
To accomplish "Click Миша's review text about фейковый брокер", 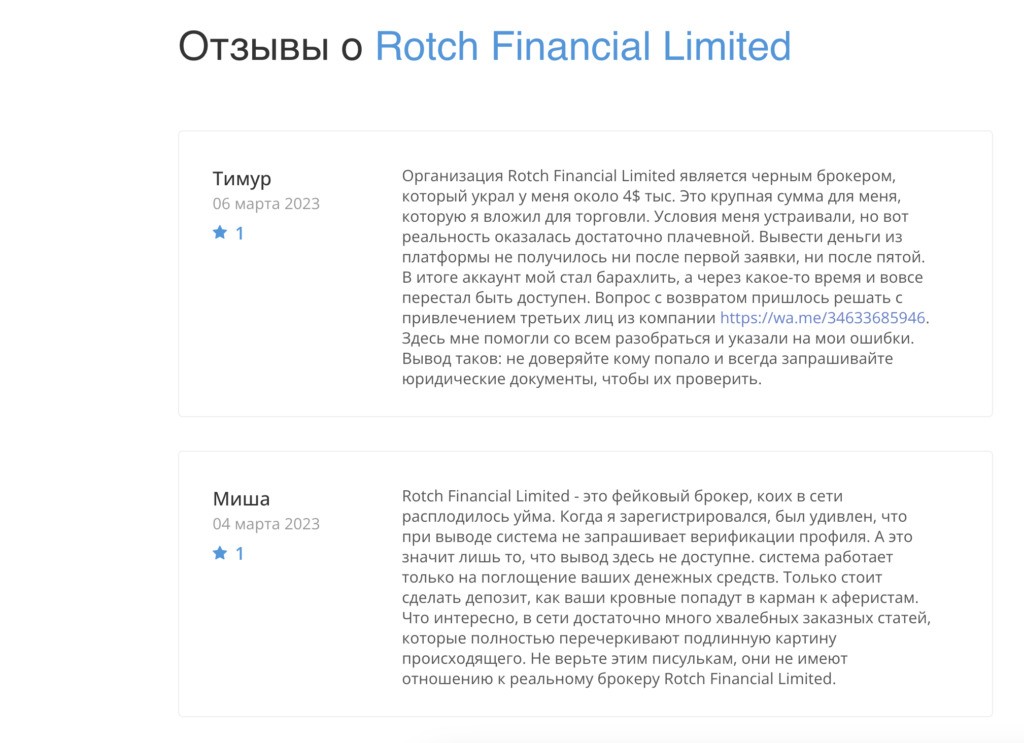I will [x=666, y=588].
